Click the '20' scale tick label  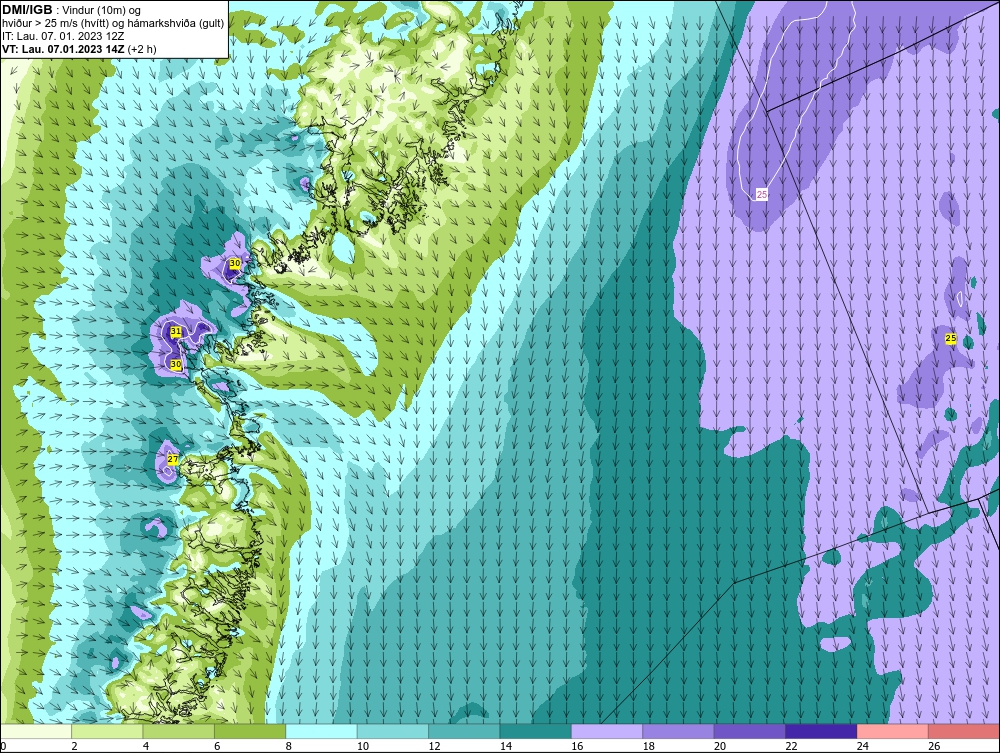tap(720, 746)
